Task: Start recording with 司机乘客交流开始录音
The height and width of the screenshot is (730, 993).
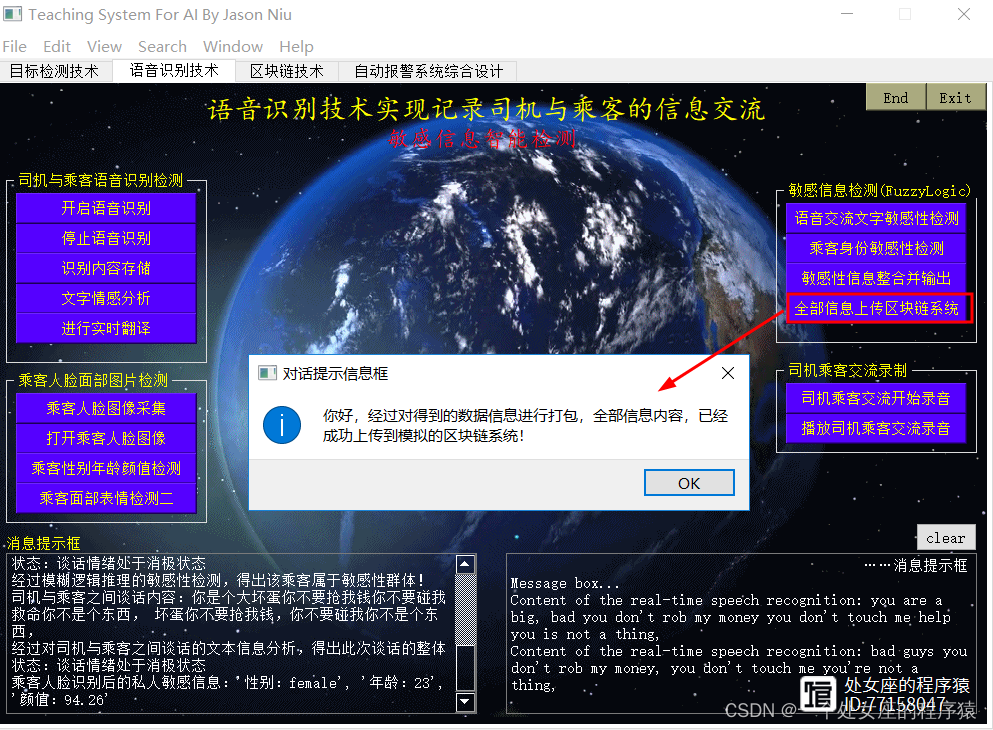Action: click(x=876, y=397)
